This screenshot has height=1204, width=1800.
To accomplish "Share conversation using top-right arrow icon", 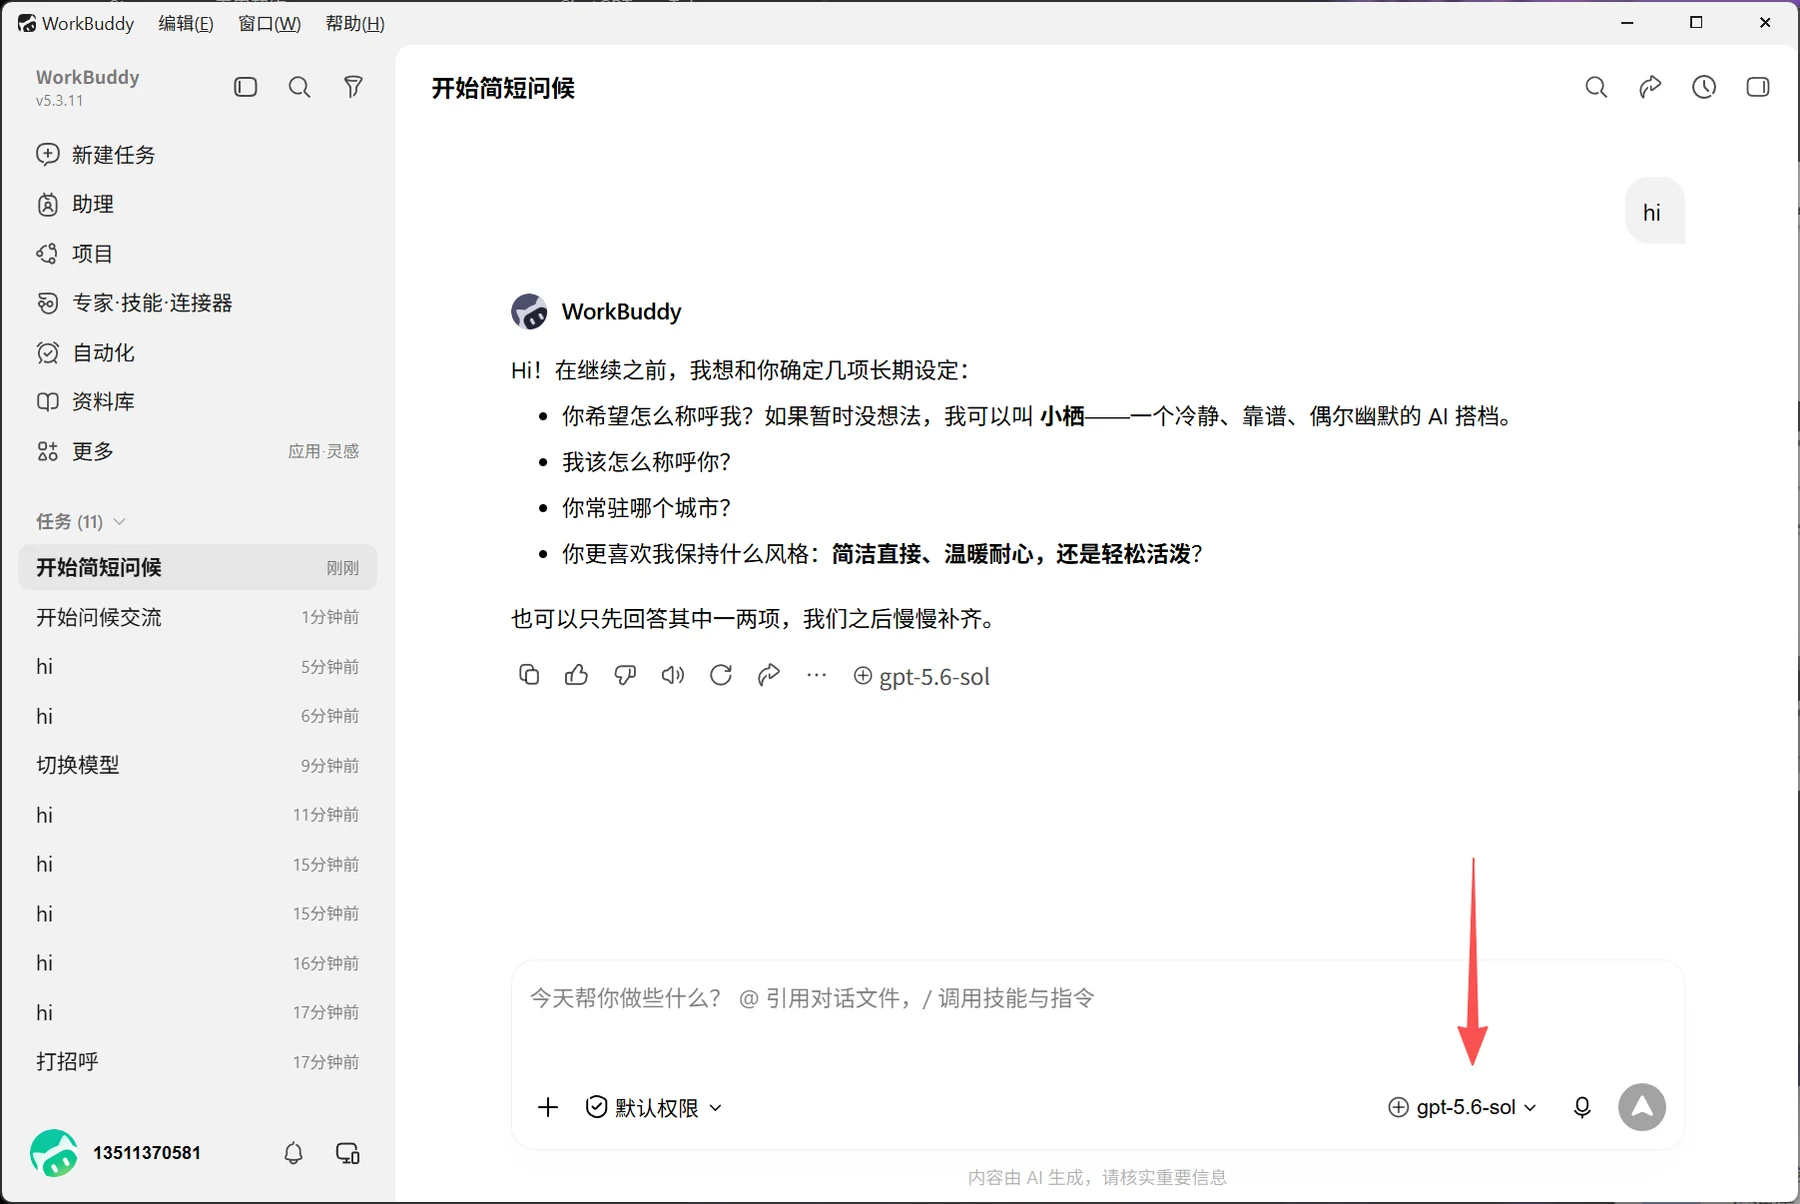I will coord(1650,87).
